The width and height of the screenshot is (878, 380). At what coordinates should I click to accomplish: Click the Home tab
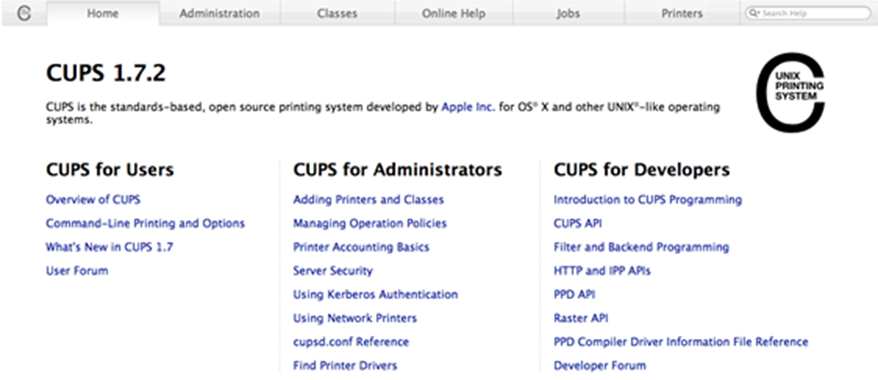pos(102,13)
